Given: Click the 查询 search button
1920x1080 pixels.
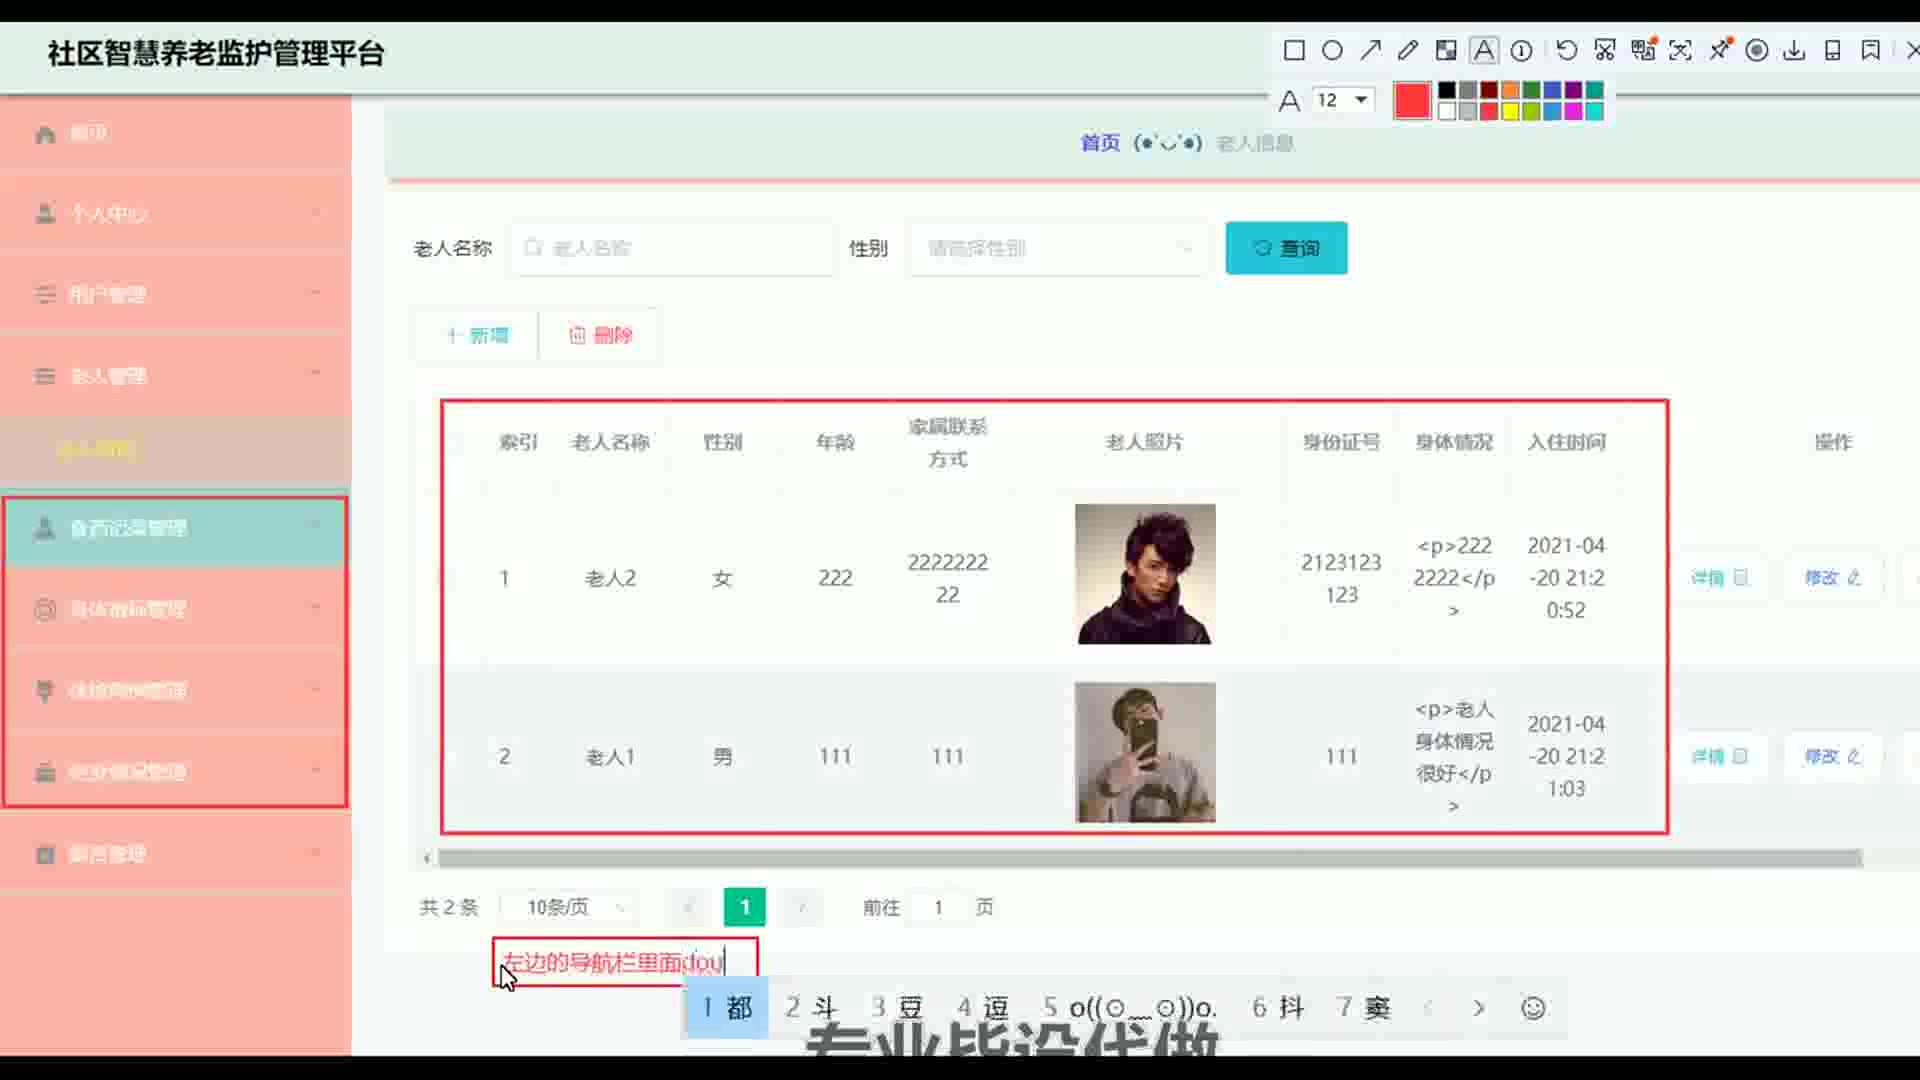Looking at the screenshot, I should (1286, 248).
